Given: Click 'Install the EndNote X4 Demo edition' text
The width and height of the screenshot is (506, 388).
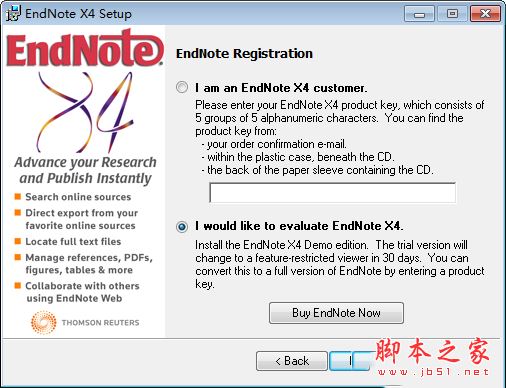Looking at the screenshot, I should [x=282, y=245].
